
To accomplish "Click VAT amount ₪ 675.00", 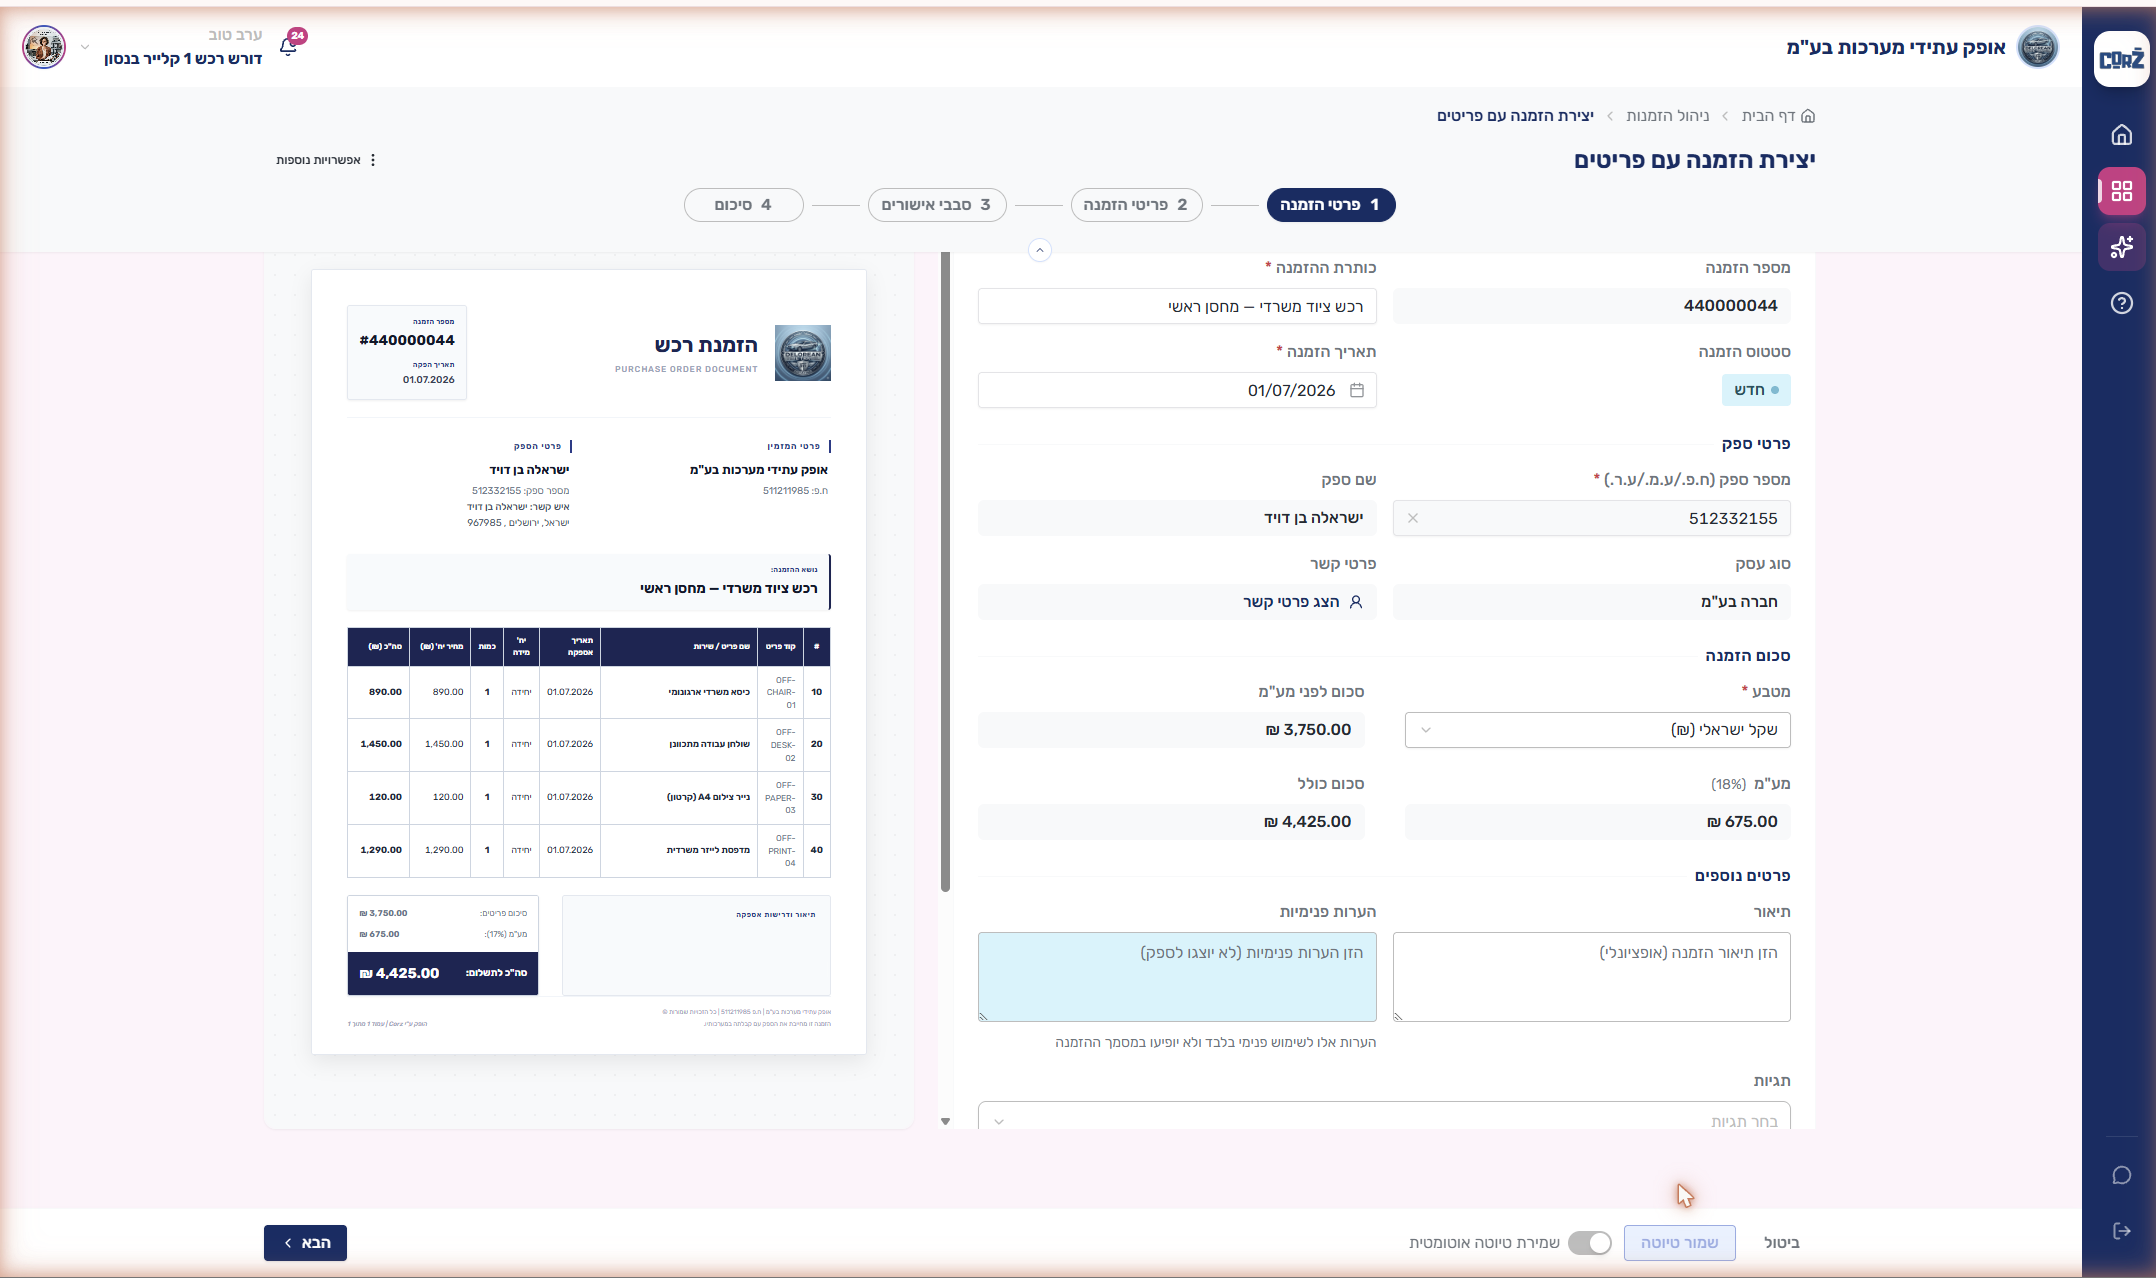I will pyautogui.click(x=1597, y=822).
